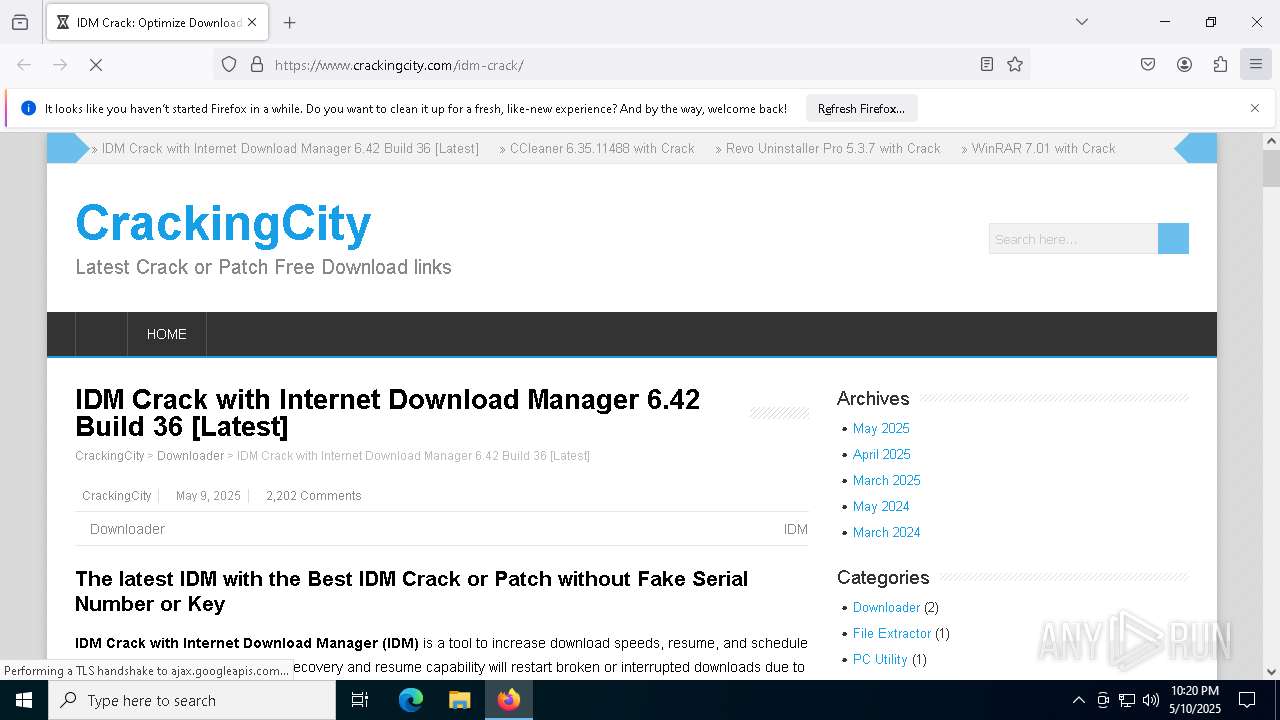1280x720 pixels.
Task: Open IDM tag link
Action: [796, 529]
